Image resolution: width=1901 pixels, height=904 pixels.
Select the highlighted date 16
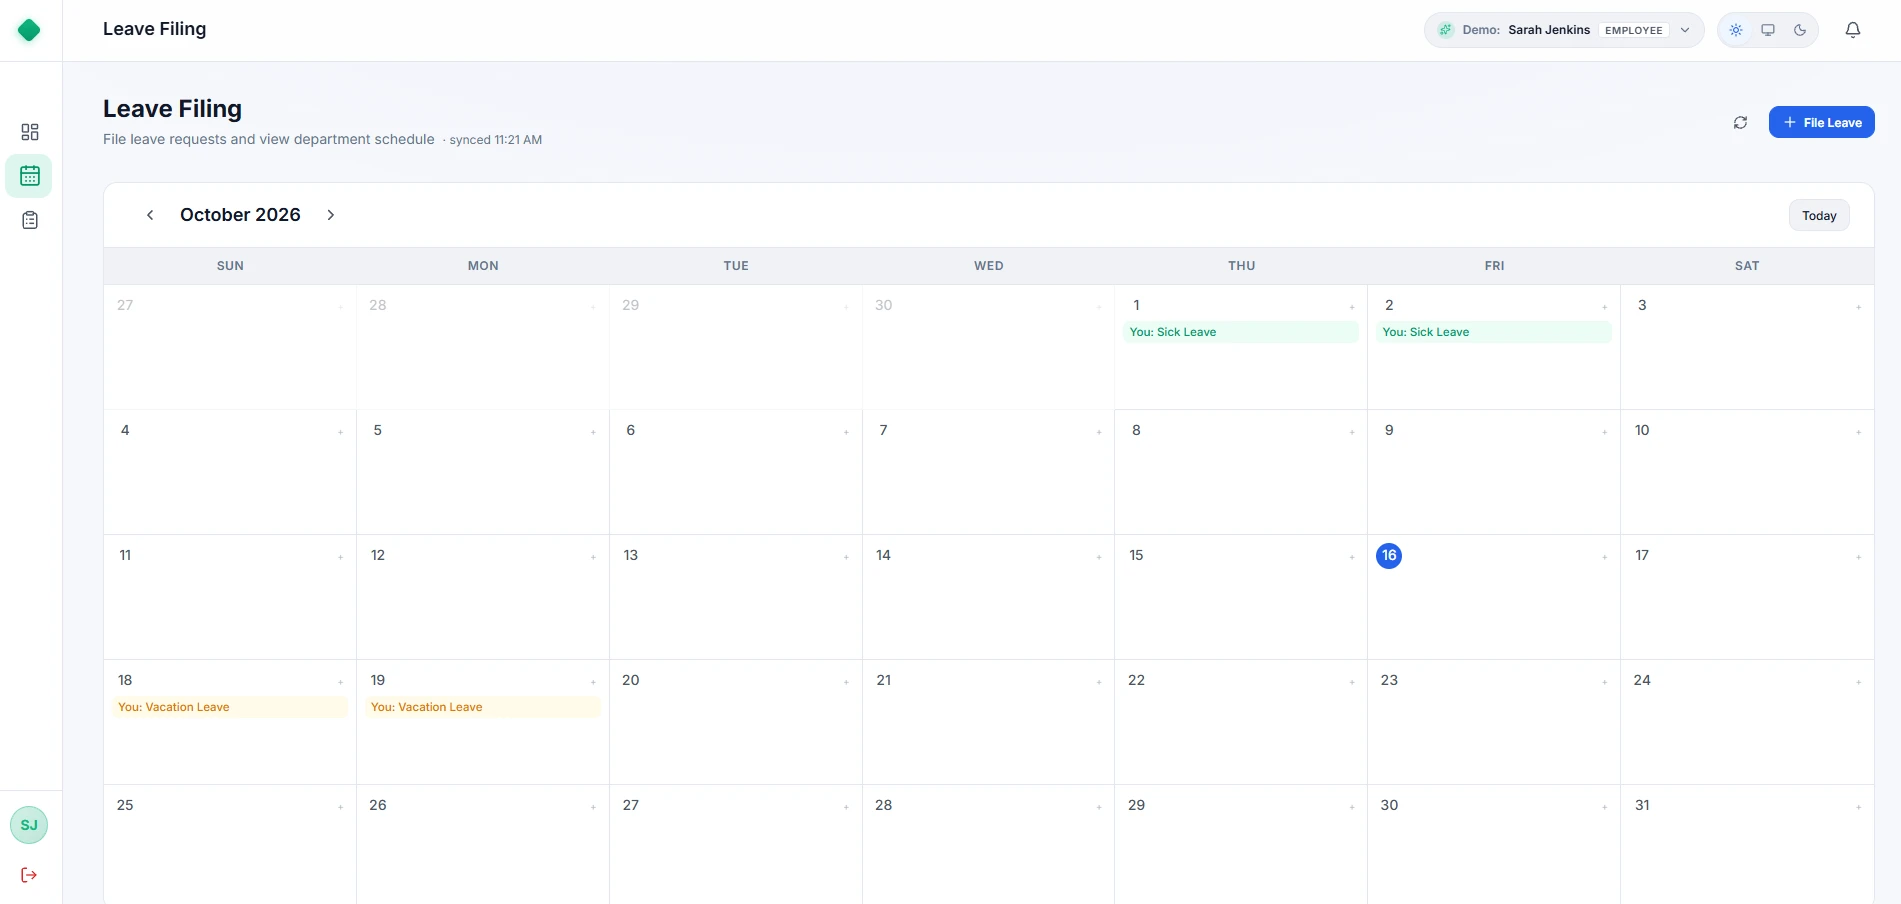pos(1389,555)
